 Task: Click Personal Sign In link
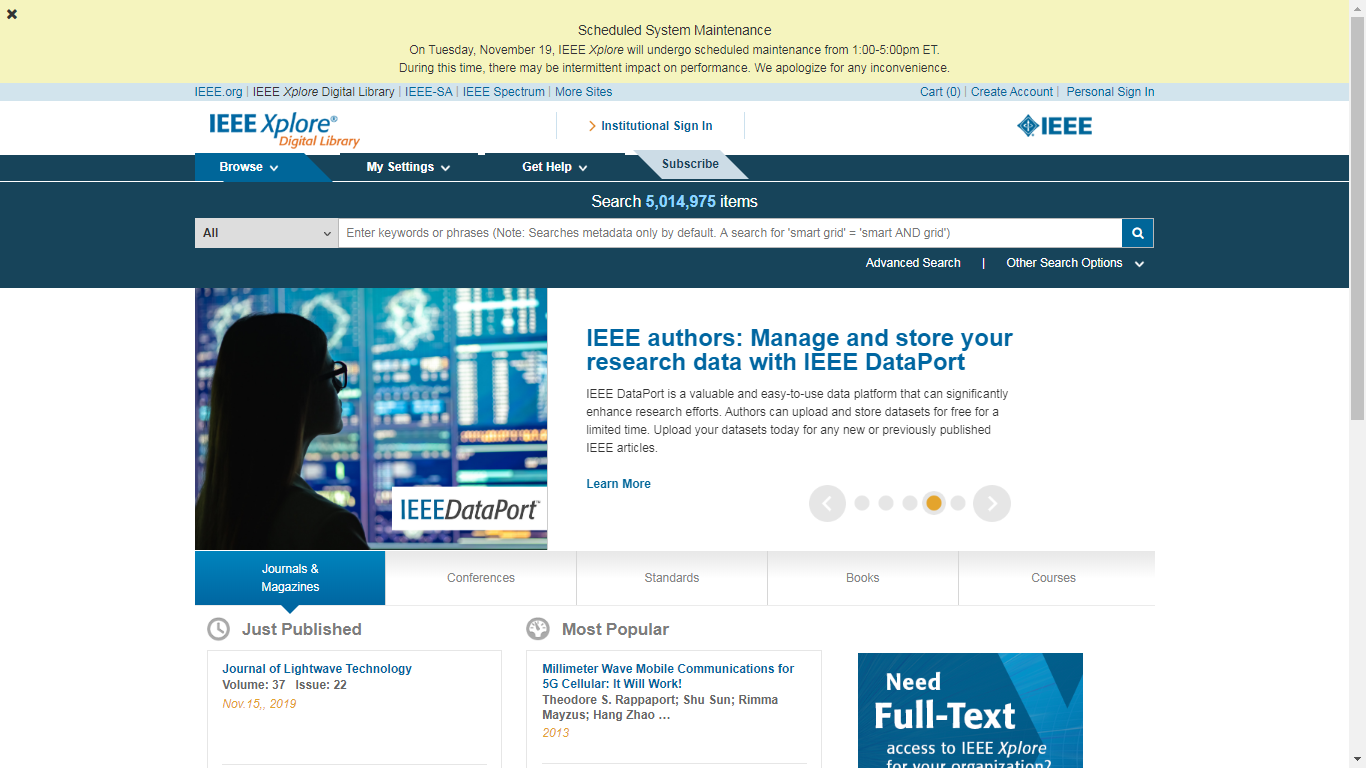tap(1110, 92)
